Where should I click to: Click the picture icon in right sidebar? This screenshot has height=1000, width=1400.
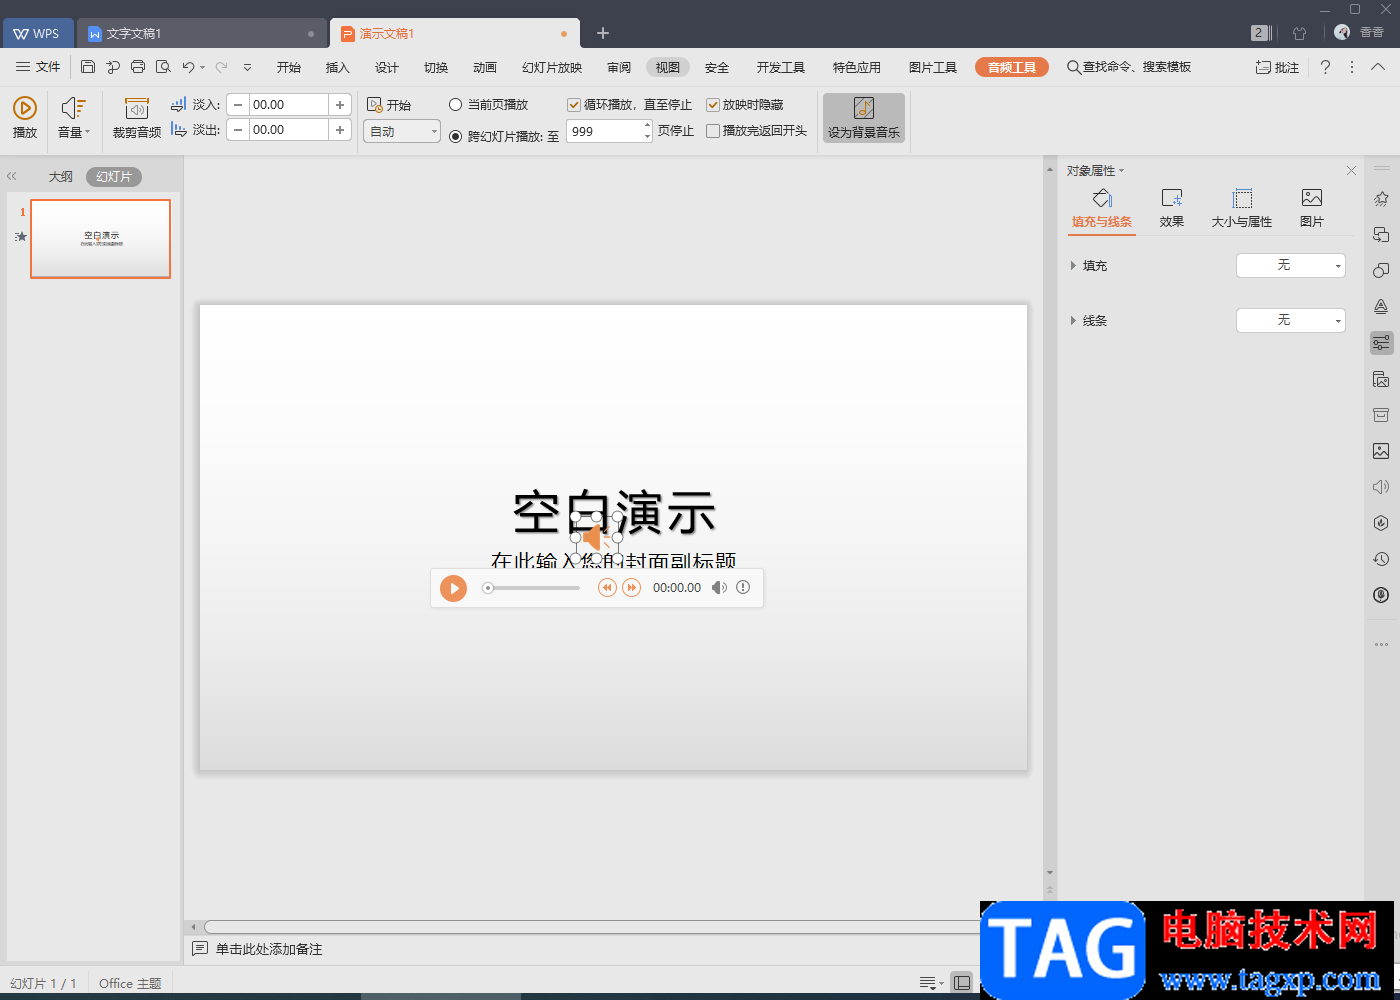click(1381, 451)
